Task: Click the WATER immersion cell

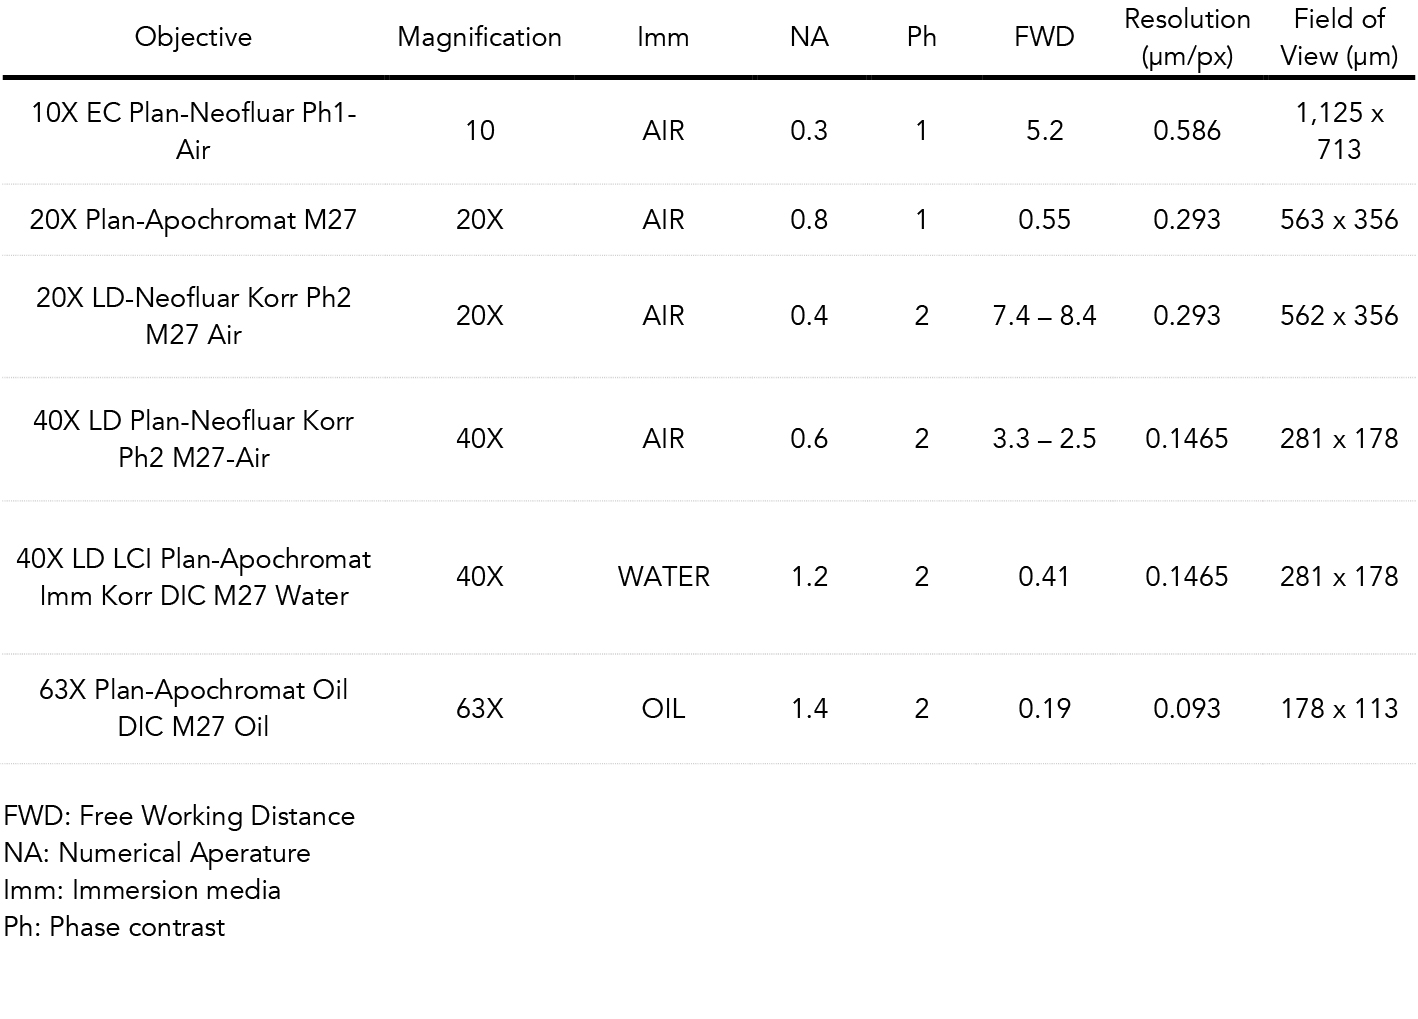Action: click(x=663, y=577)
